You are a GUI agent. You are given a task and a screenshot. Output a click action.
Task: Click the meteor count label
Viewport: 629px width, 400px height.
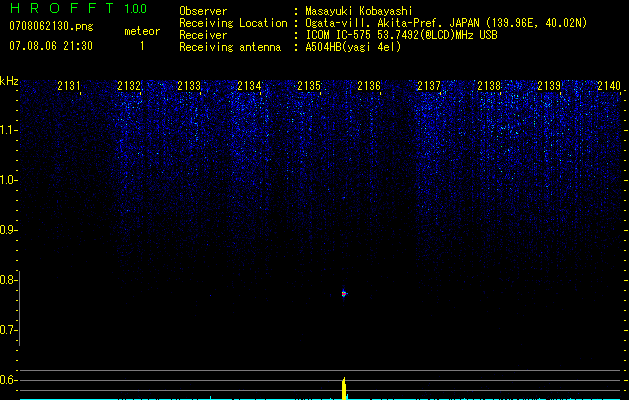tap(142, 31)
